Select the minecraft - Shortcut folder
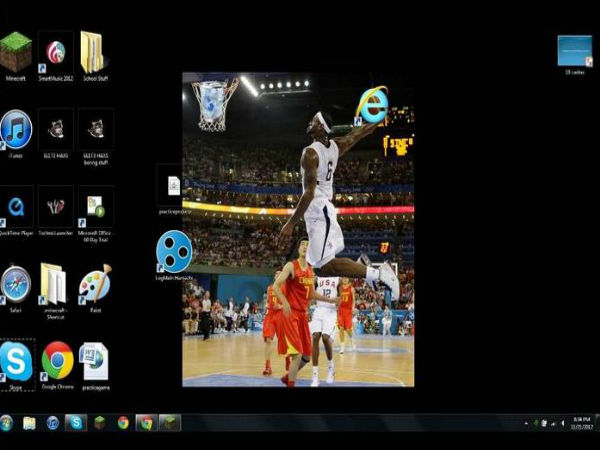This screenshot has height=450, width=600. coord(54,283)
